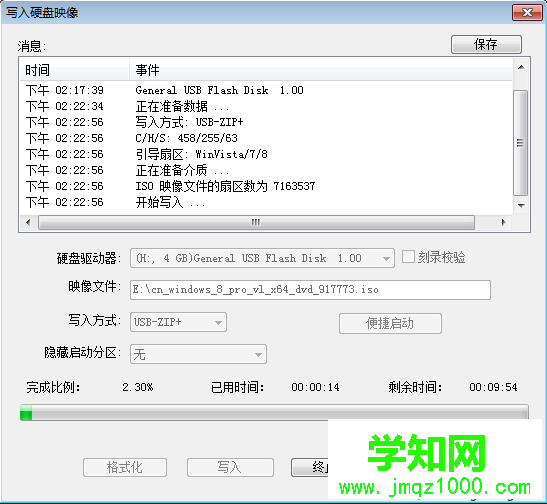547x504 pixels.
Task: Select the '引导扇区: WinVista/7/8' log row
Action: pos(266,155)
